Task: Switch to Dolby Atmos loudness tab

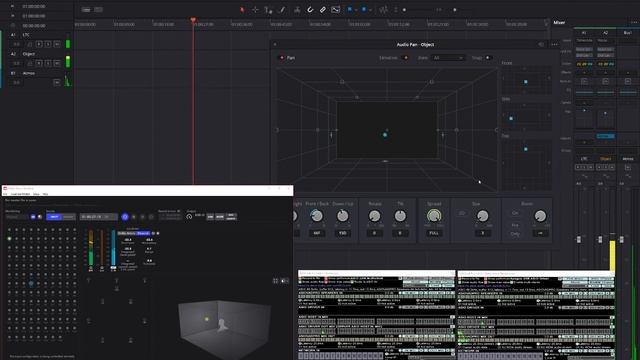Action: click(127, 233)
